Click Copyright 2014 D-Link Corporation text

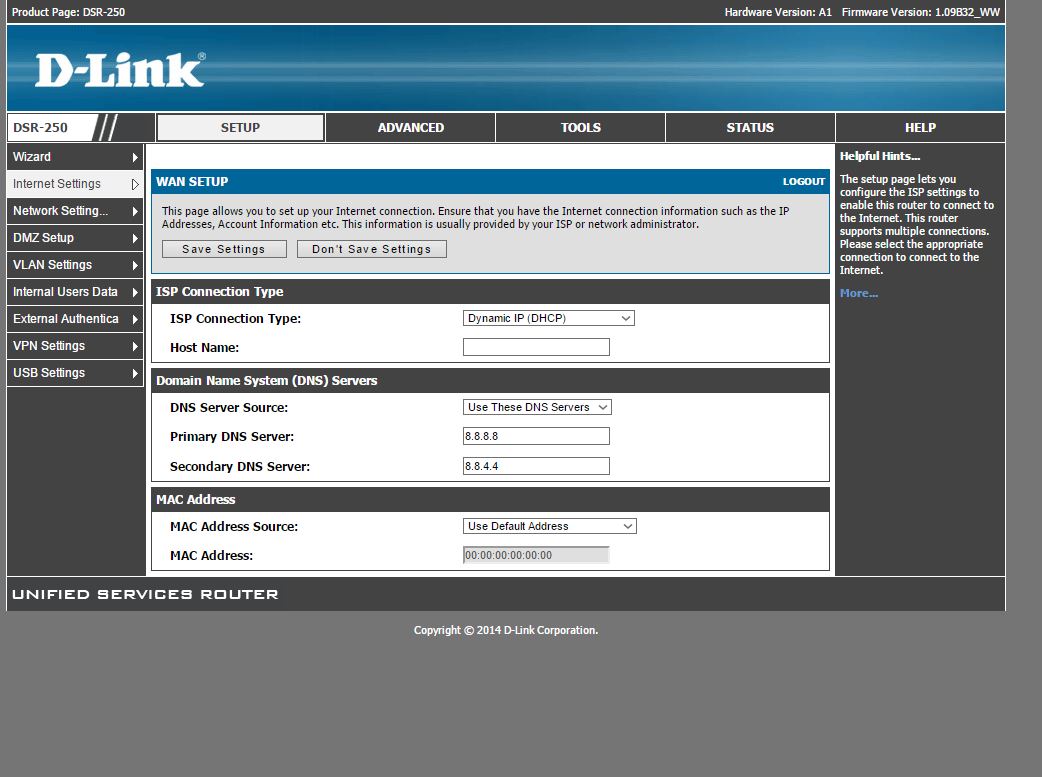point(506,630)
